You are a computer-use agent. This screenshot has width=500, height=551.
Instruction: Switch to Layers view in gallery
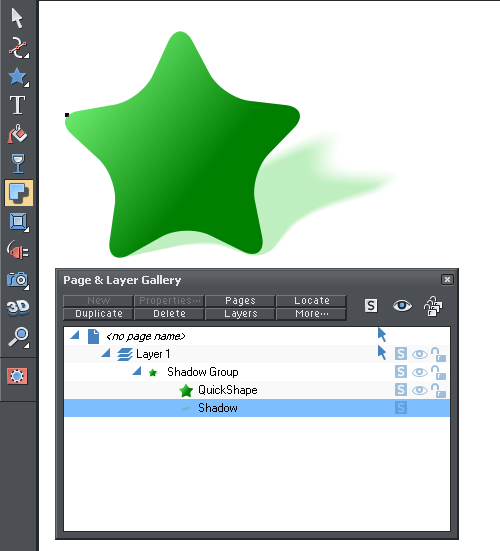(240, 314)
